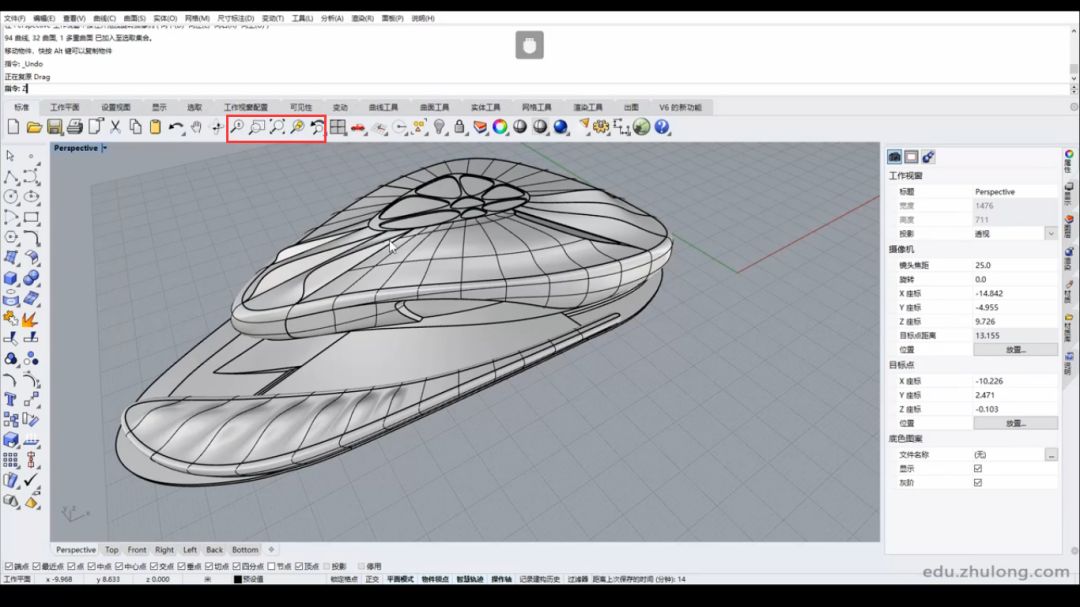The width and height of the screenshot is (1080, 607).
Task: Paste from clipboard toolbar icon
Action: [156, 127]
